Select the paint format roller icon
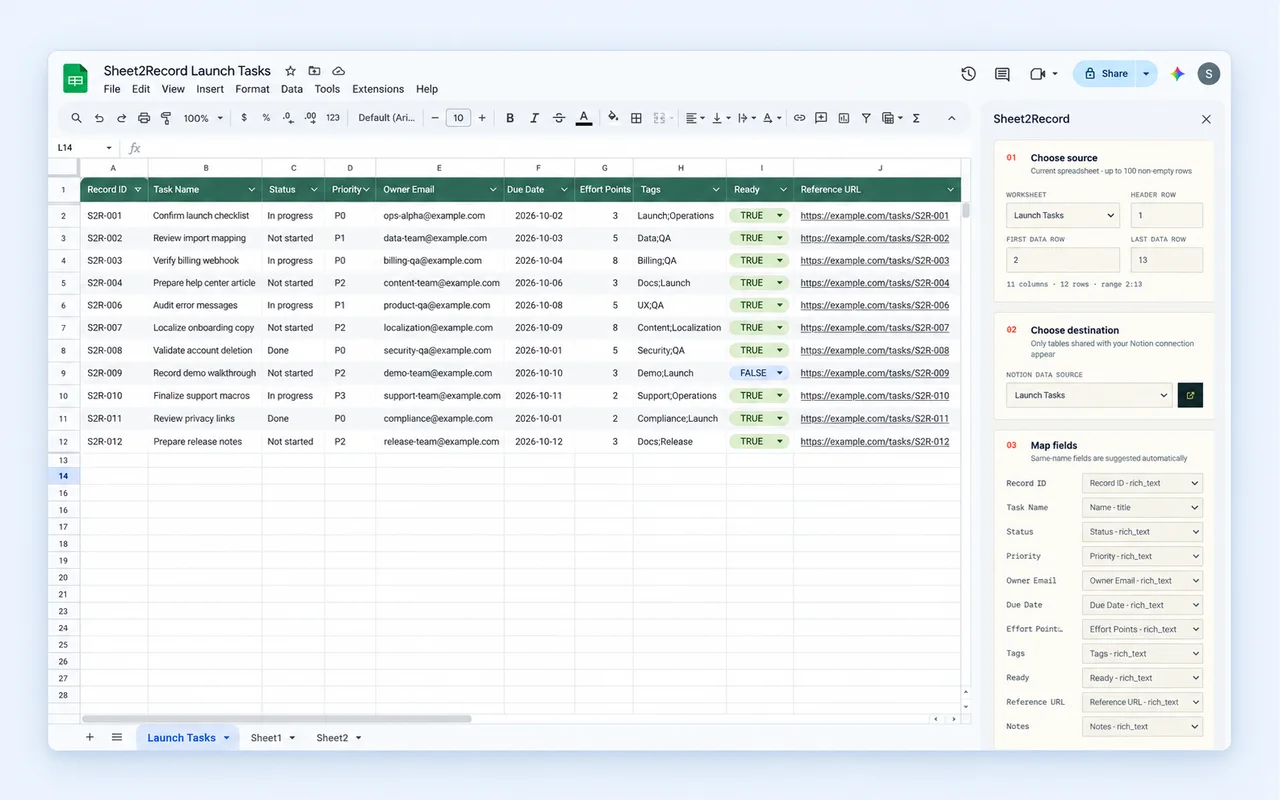Viewport: 1280px width, 800px height. (x=166, y=118)
